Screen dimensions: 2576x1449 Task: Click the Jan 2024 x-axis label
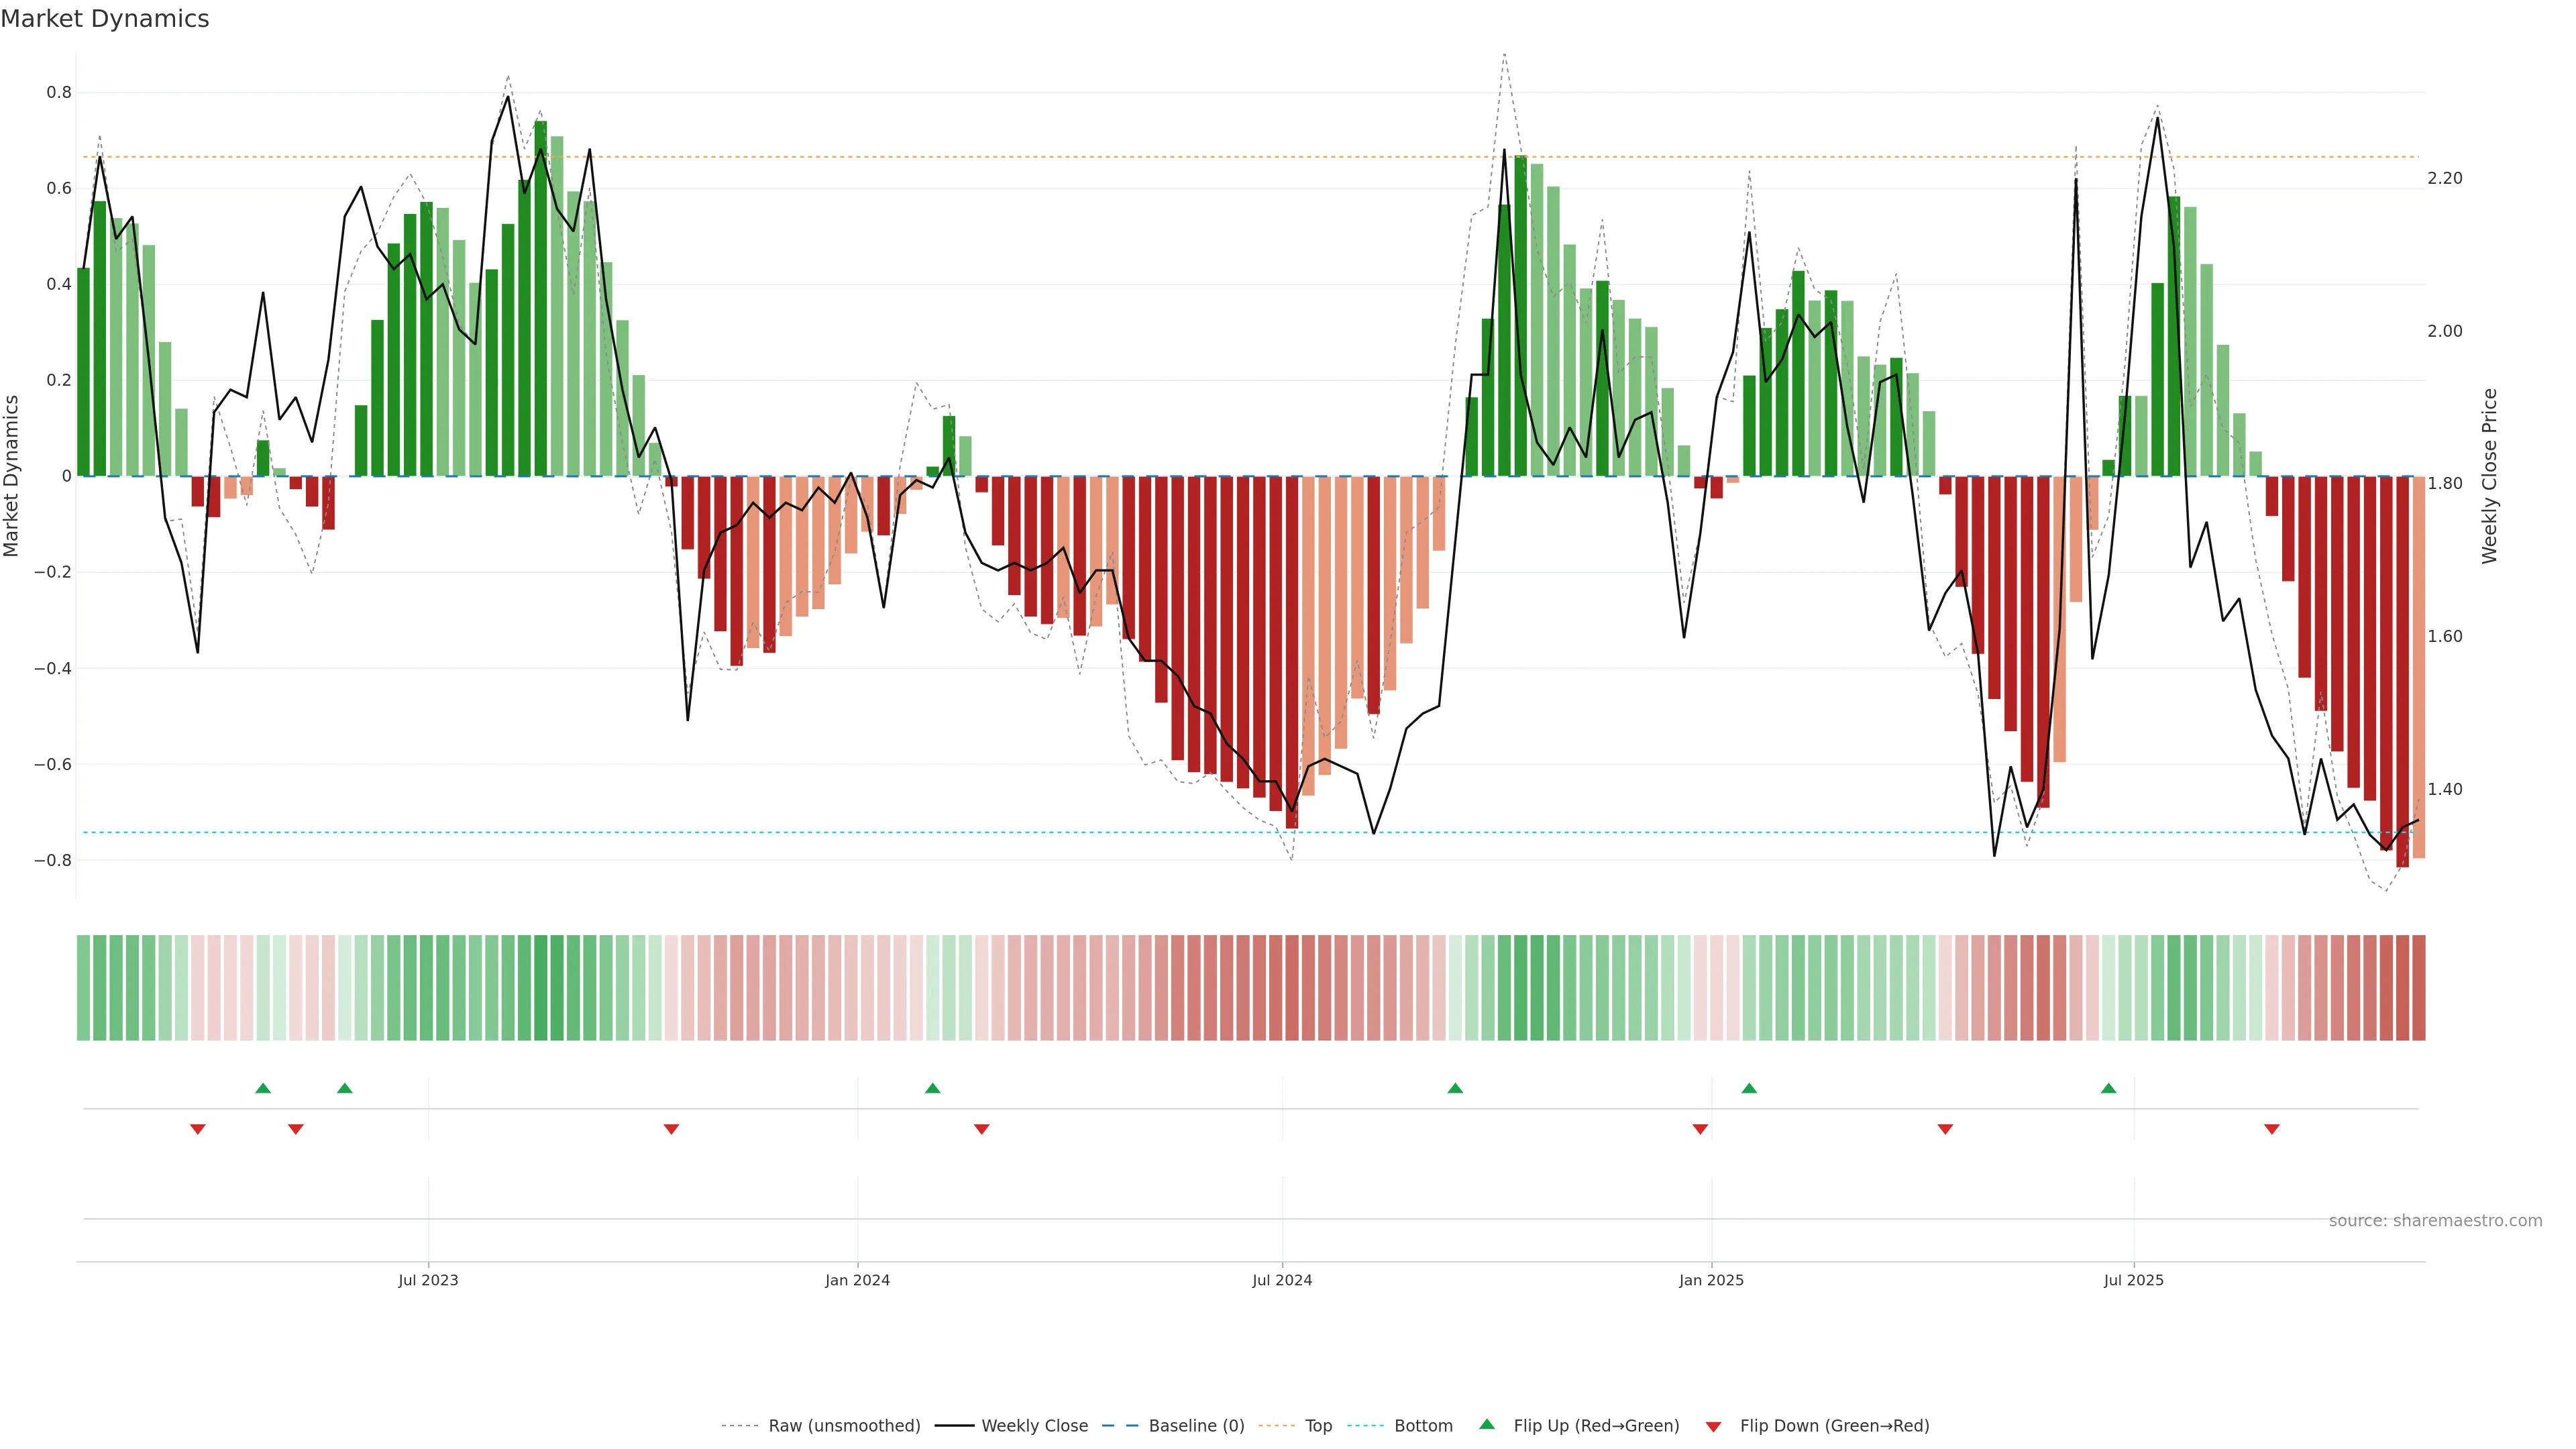(x=857, y=1280)
